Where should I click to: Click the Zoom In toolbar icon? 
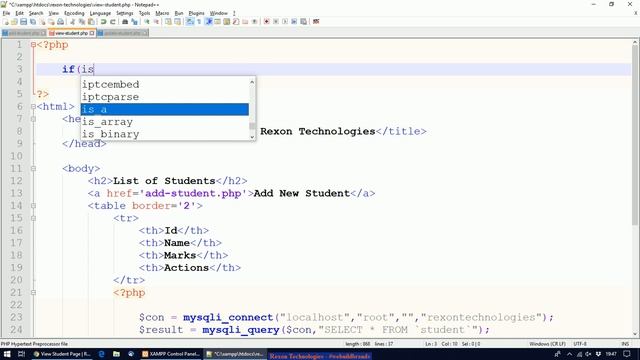coord(147,22)
